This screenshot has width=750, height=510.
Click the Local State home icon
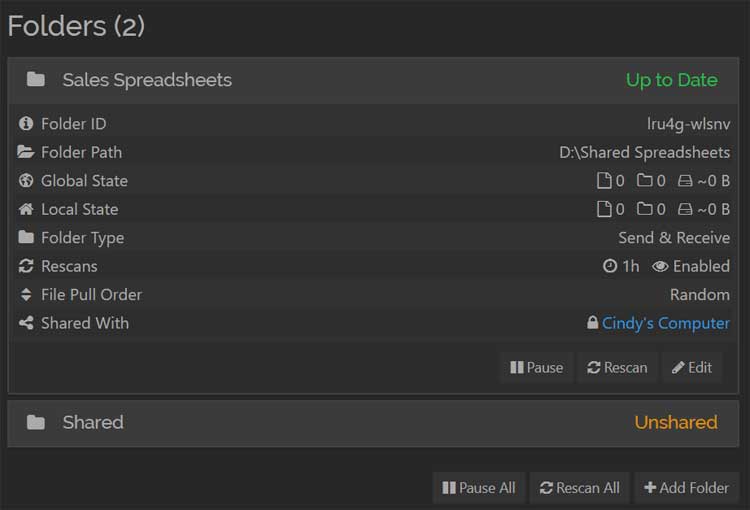point(26,209)
